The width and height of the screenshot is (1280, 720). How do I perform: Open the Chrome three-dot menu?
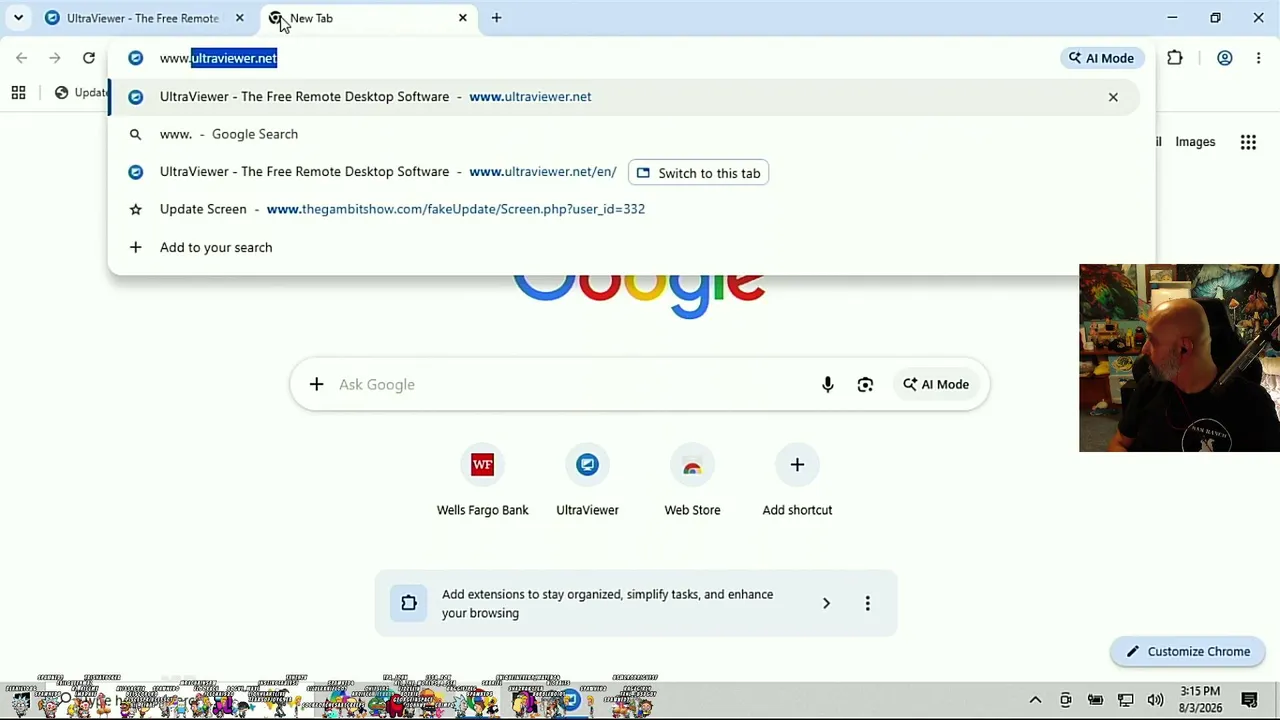click(1258, 58)
